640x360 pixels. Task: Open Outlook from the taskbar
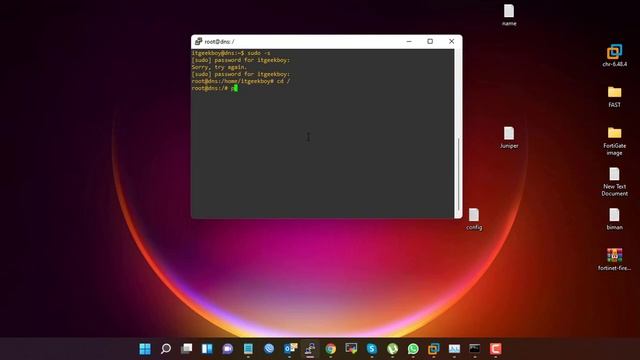coord(290,349)
